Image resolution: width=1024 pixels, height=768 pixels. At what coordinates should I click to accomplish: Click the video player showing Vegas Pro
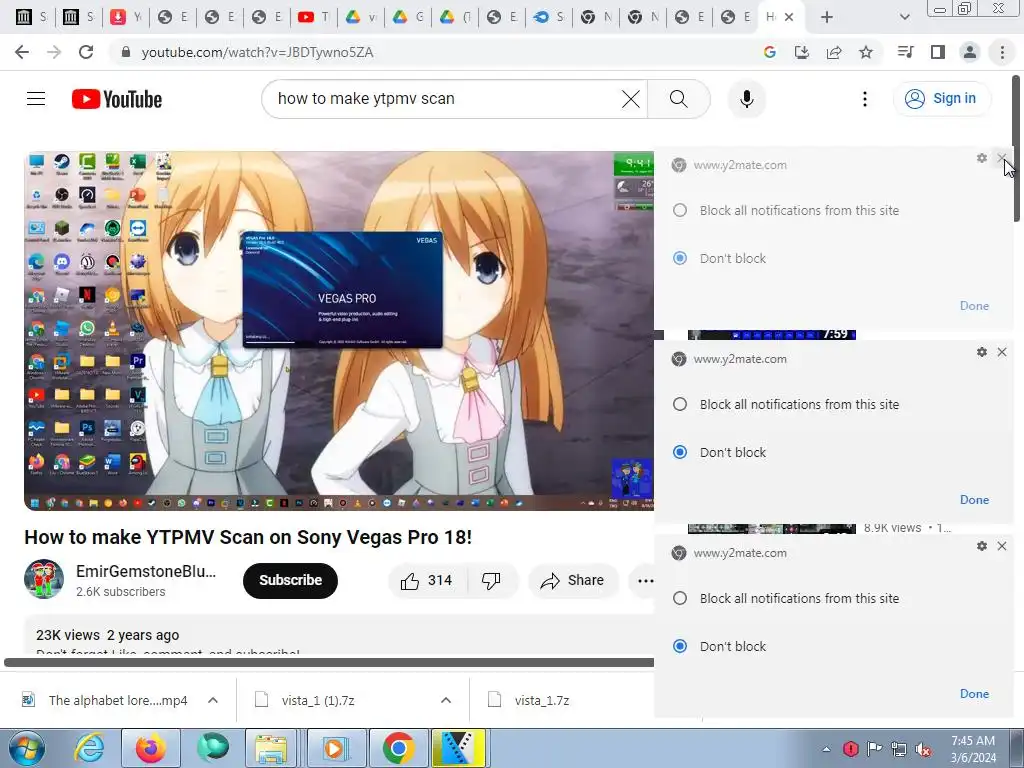(339, 331)
